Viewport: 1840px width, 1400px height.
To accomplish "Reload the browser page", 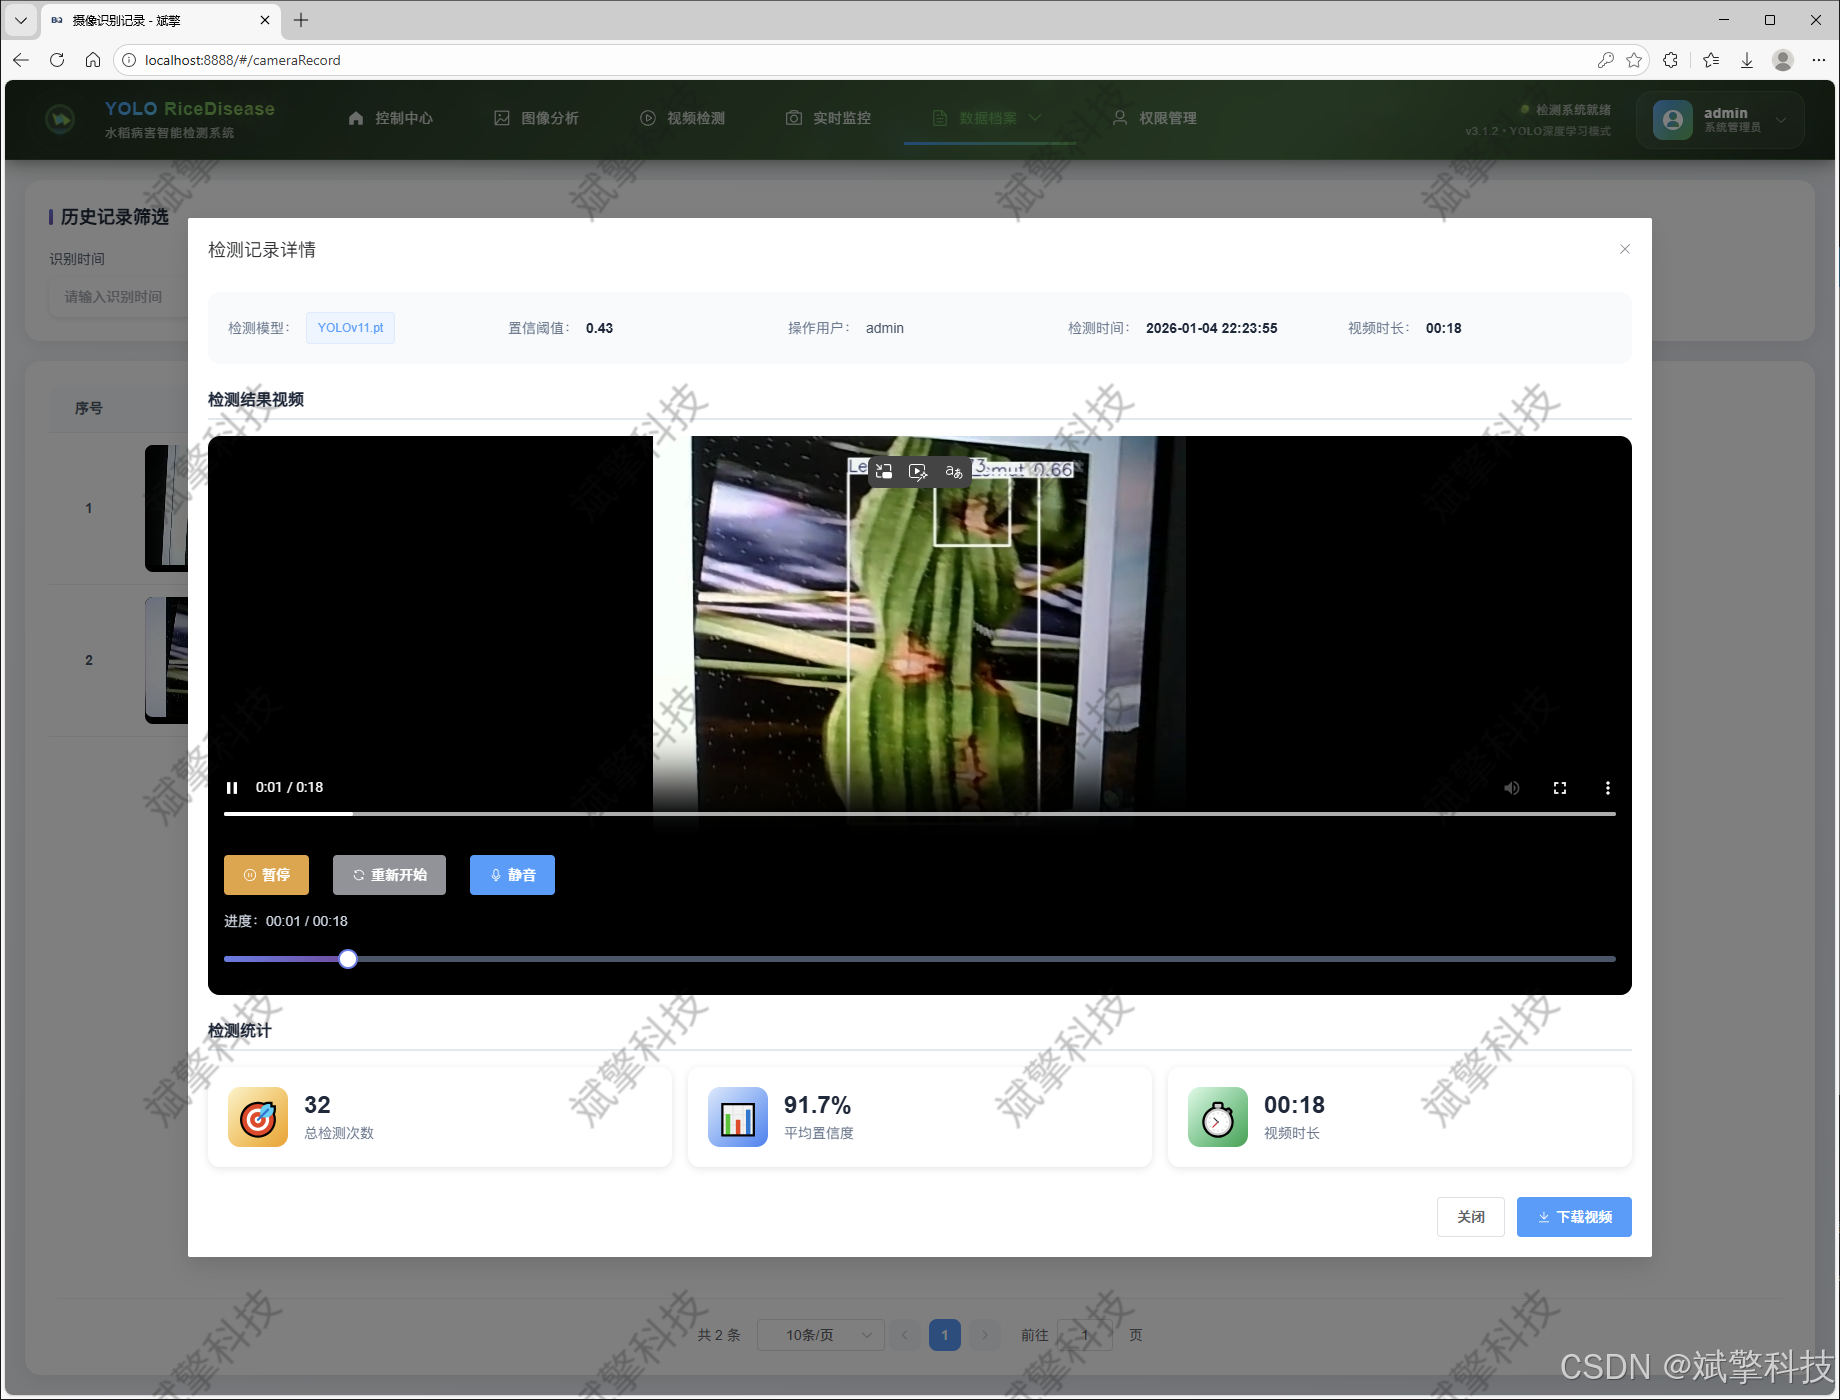I will click(57, 60).
